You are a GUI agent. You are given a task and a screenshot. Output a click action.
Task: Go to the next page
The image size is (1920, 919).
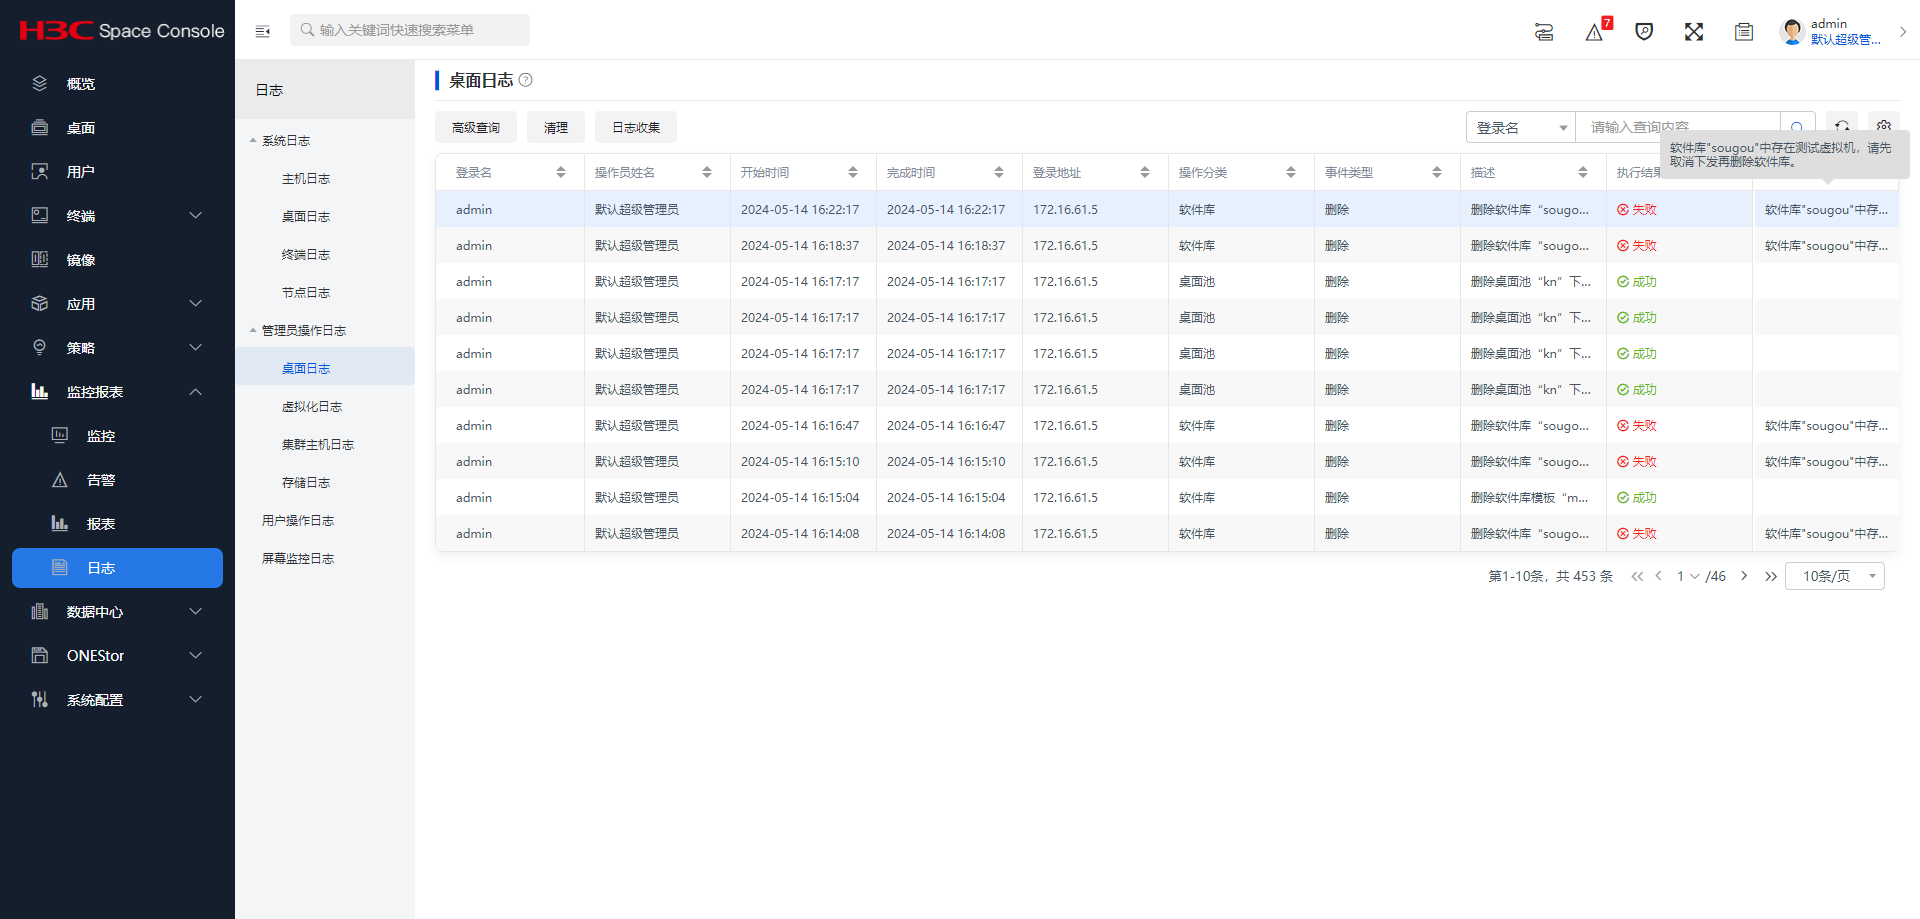click(x=1744, y=577)
